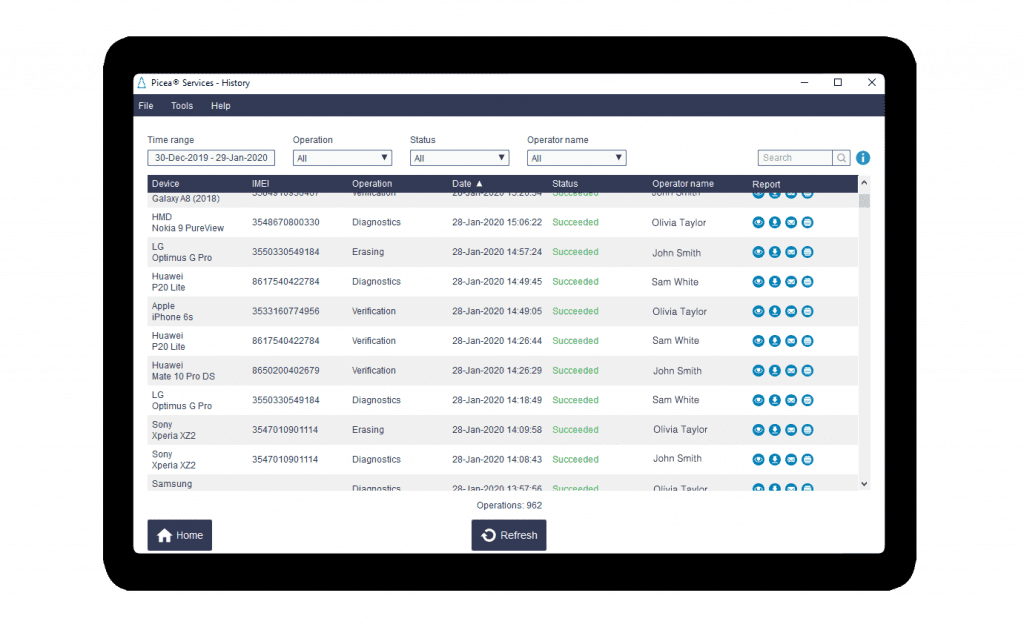Print report for the 14:57:24 Erasing row

(x=807, y=252)
